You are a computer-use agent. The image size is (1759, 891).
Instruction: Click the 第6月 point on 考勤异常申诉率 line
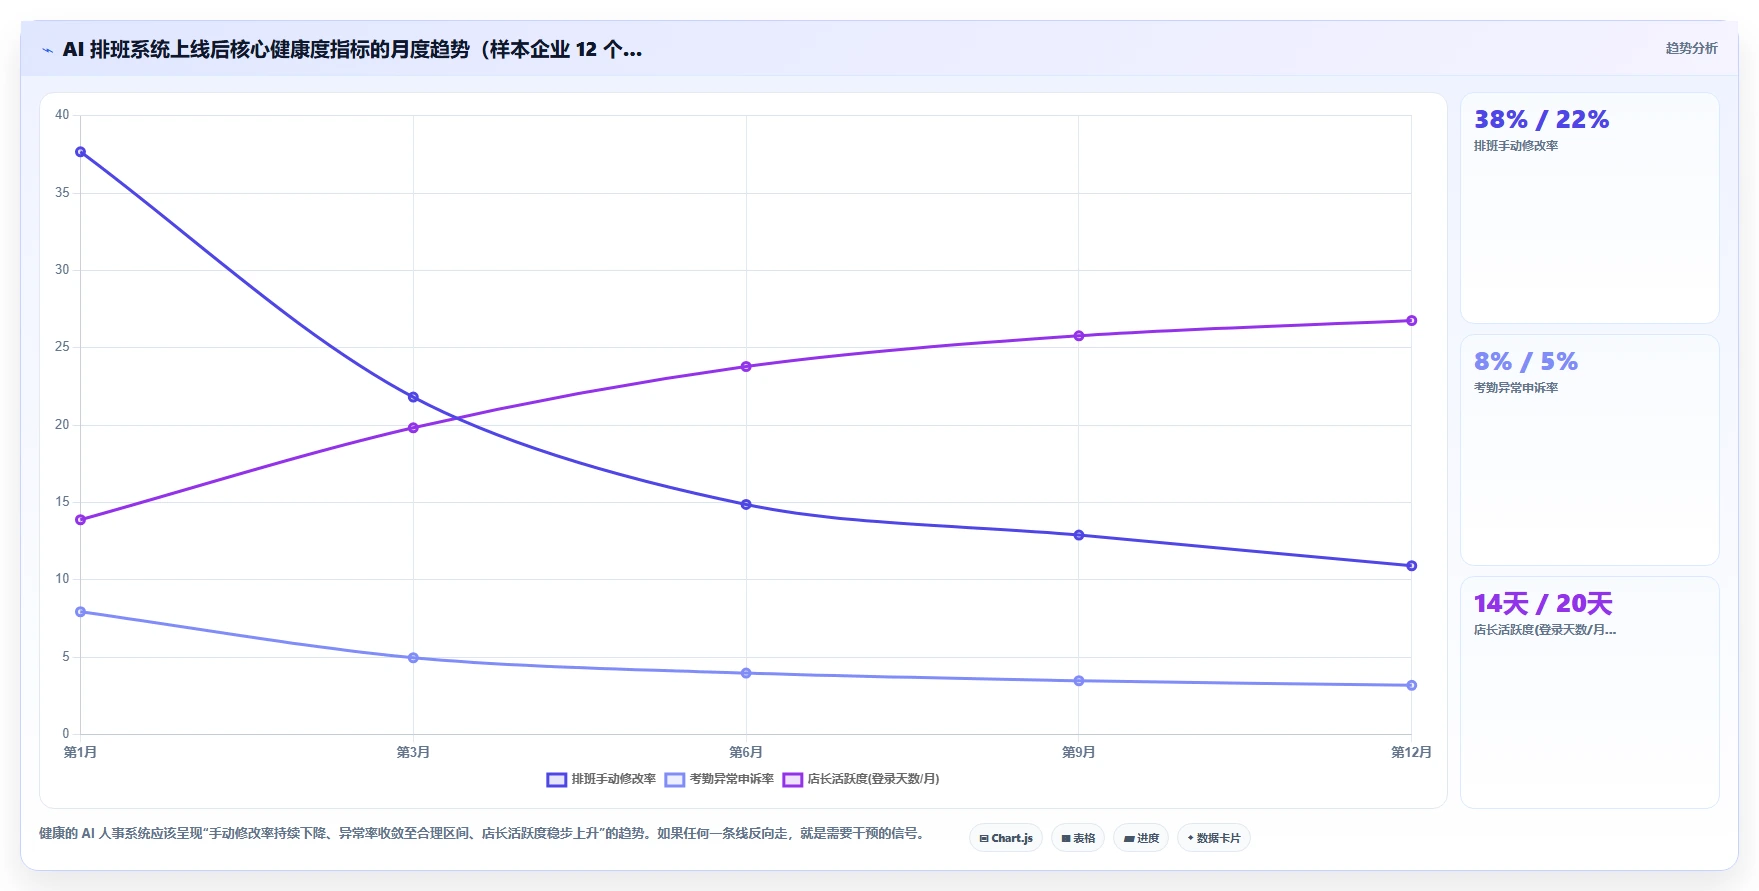point(746,673)
